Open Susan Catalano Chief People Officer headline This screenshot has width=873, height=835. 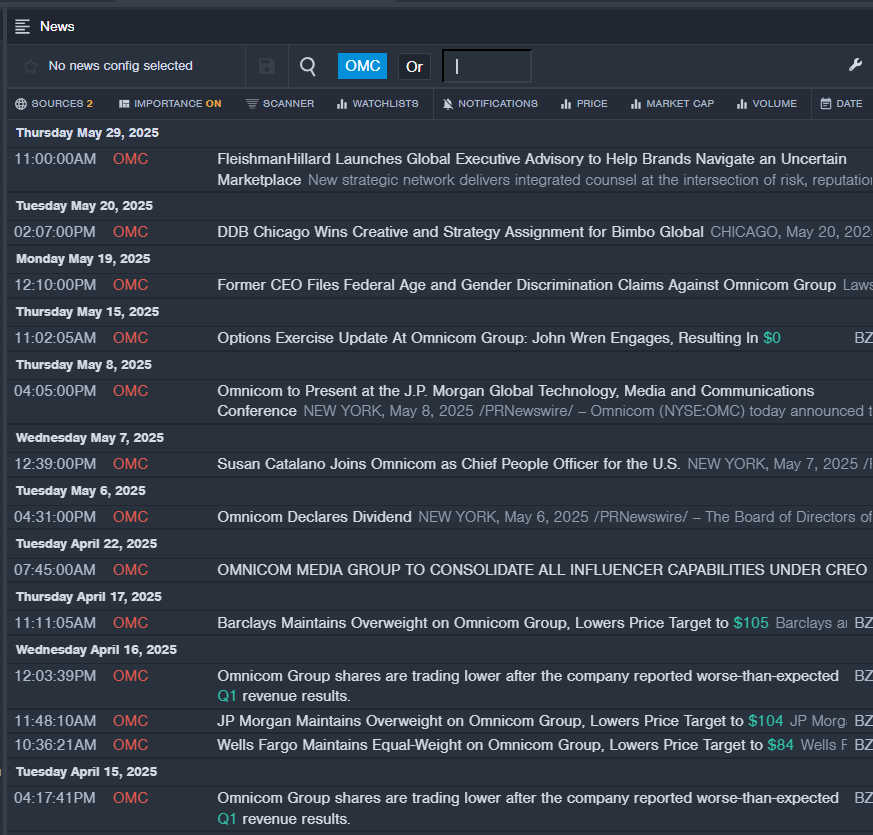pos(449,464)
